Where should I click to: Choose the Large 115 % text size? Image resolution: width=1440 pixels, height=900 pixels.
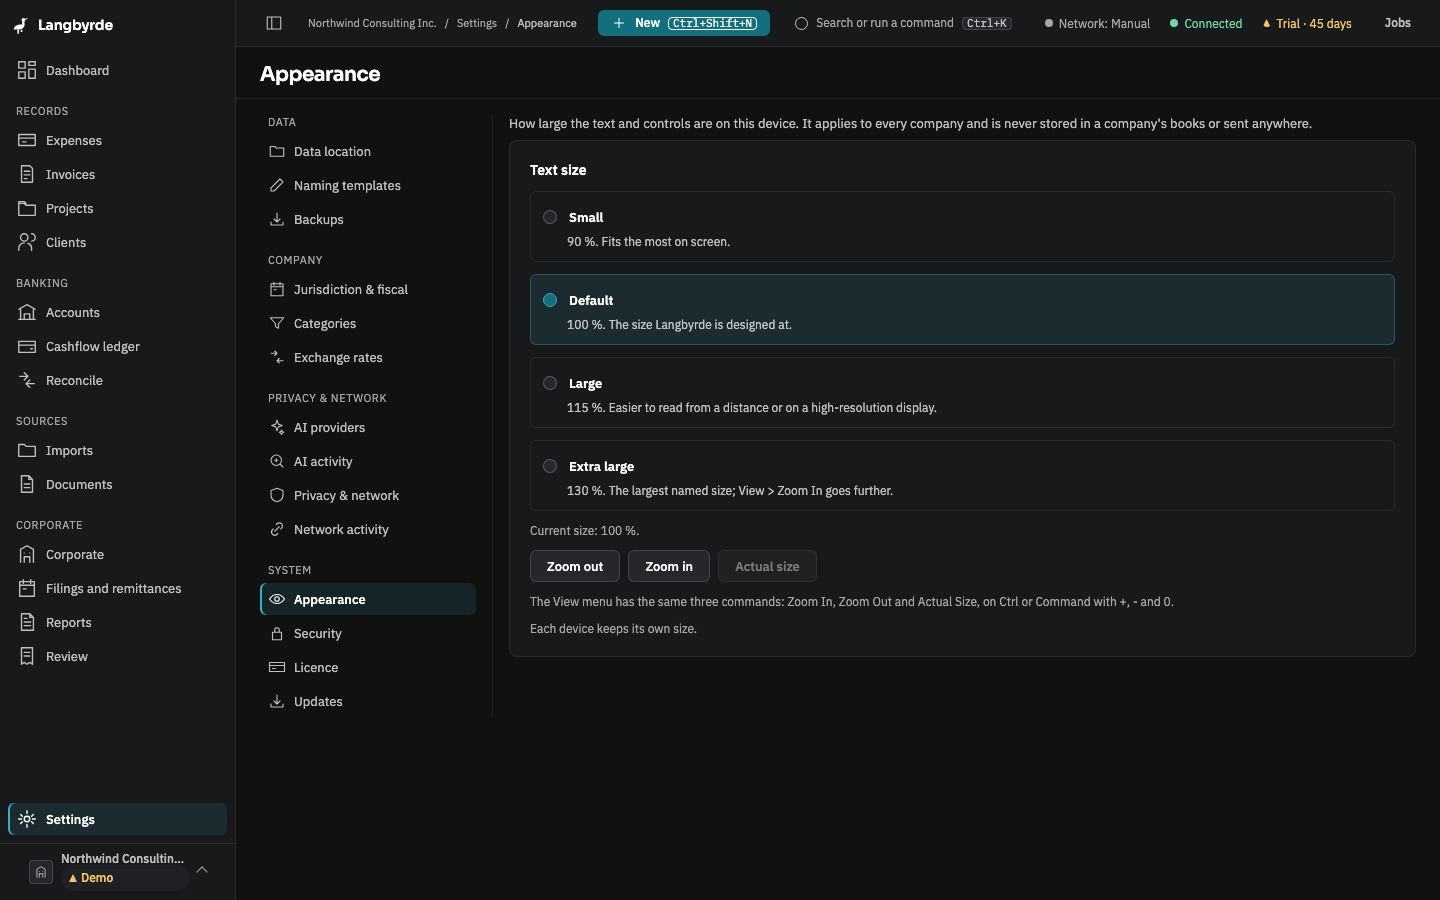pyautogui.click(x=962, y=393)
